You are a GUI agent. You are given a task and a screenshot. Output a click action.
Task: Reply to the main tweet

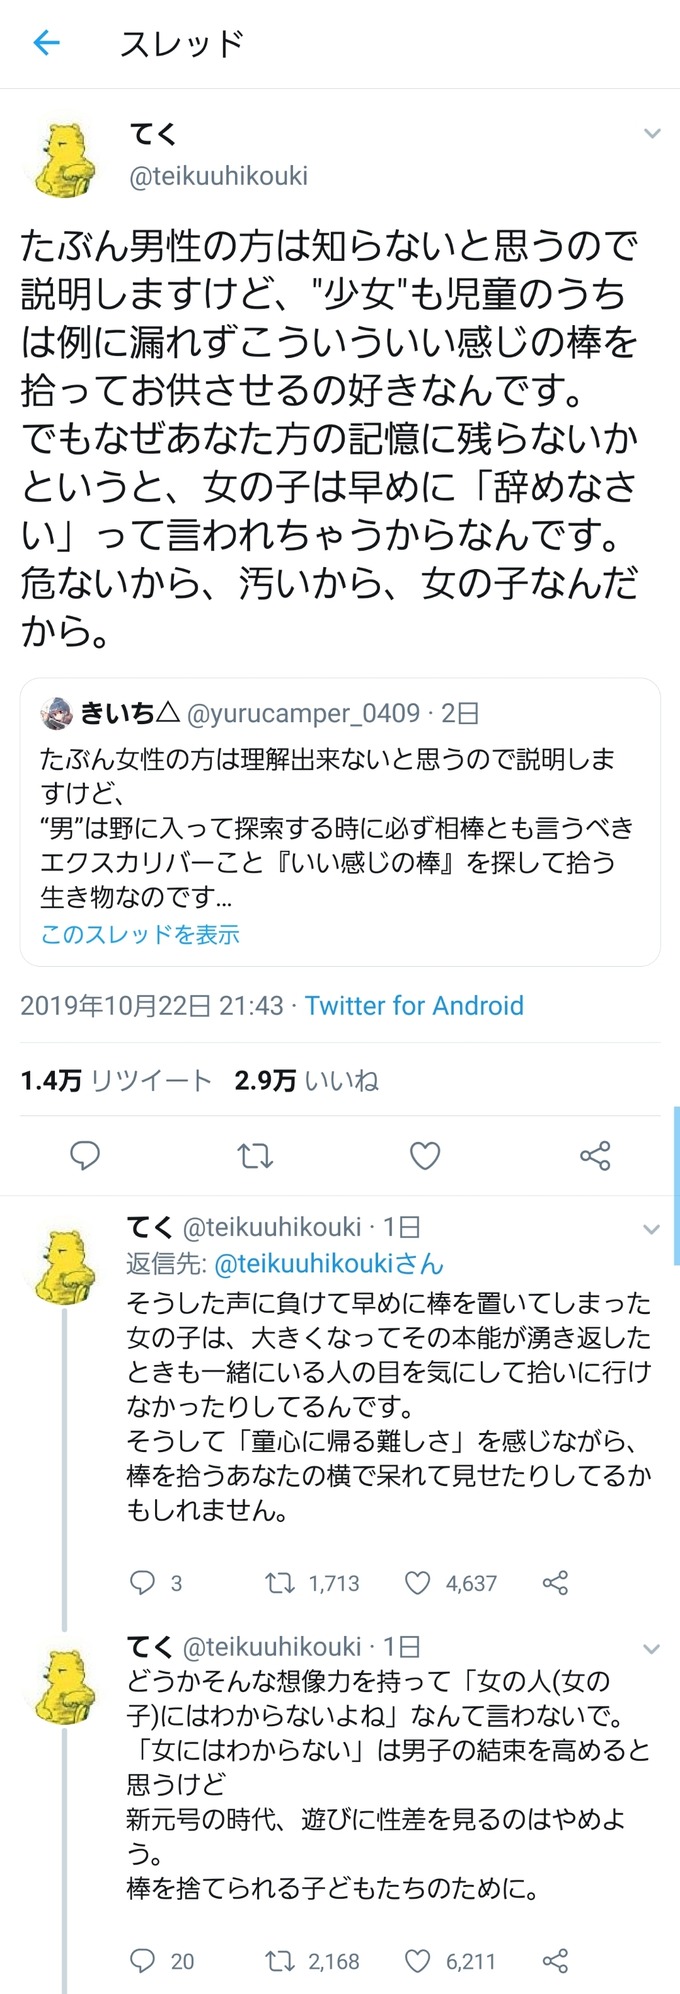pos(85,1156)
